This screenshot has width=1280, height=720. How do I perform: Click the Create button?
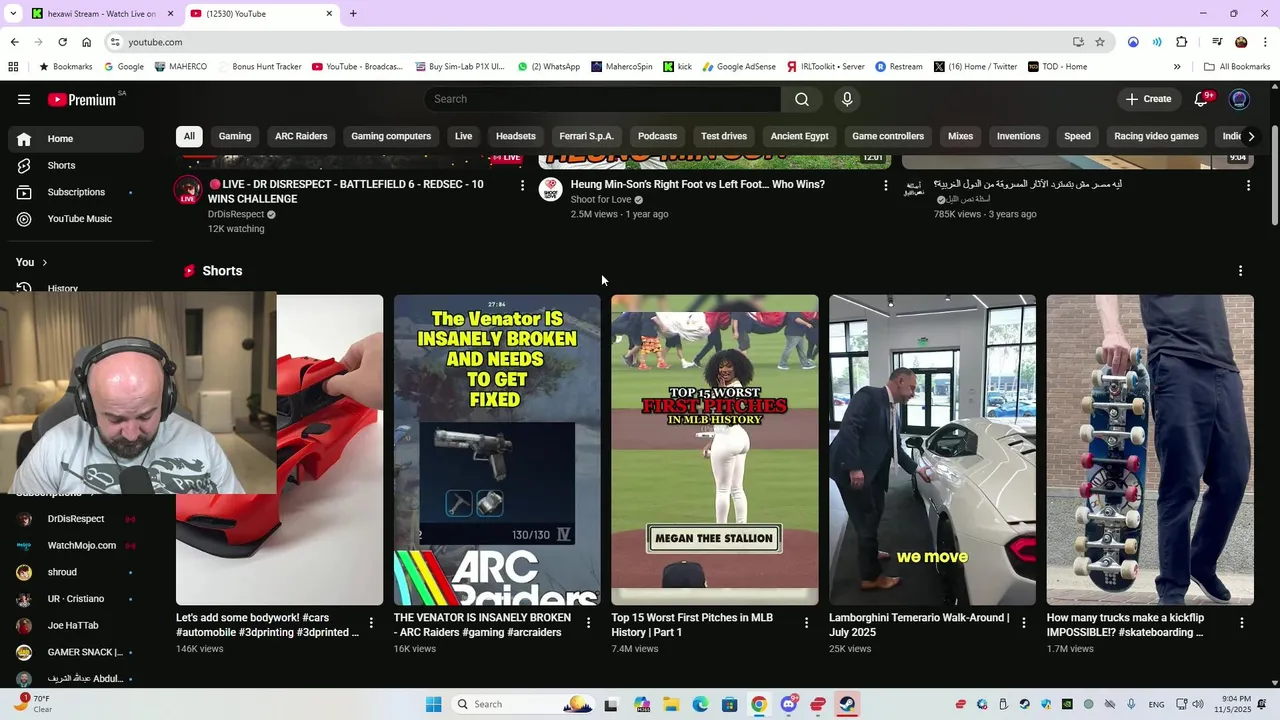[x=1148, y=99]
